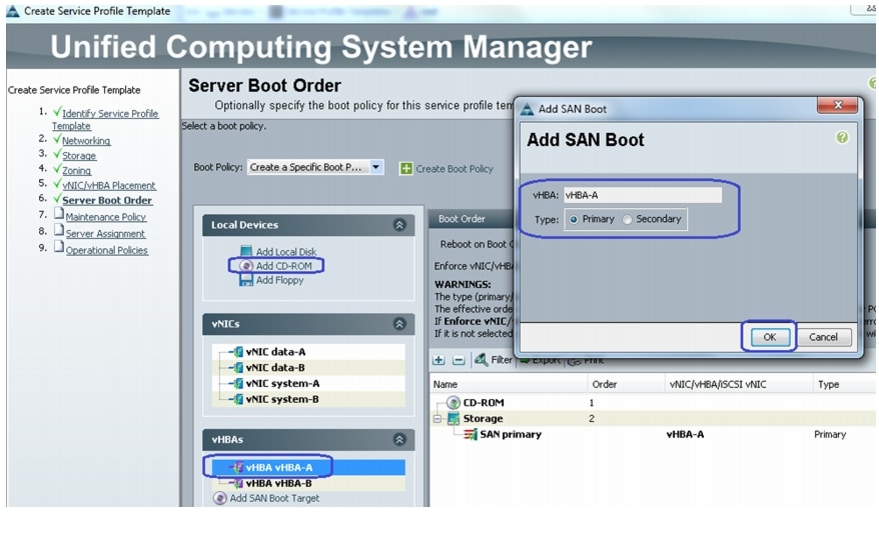Close the Add SAN Boot dialog
Viewport: 879px width, 535px height.
pyautogui.click(x=838, y=105)
